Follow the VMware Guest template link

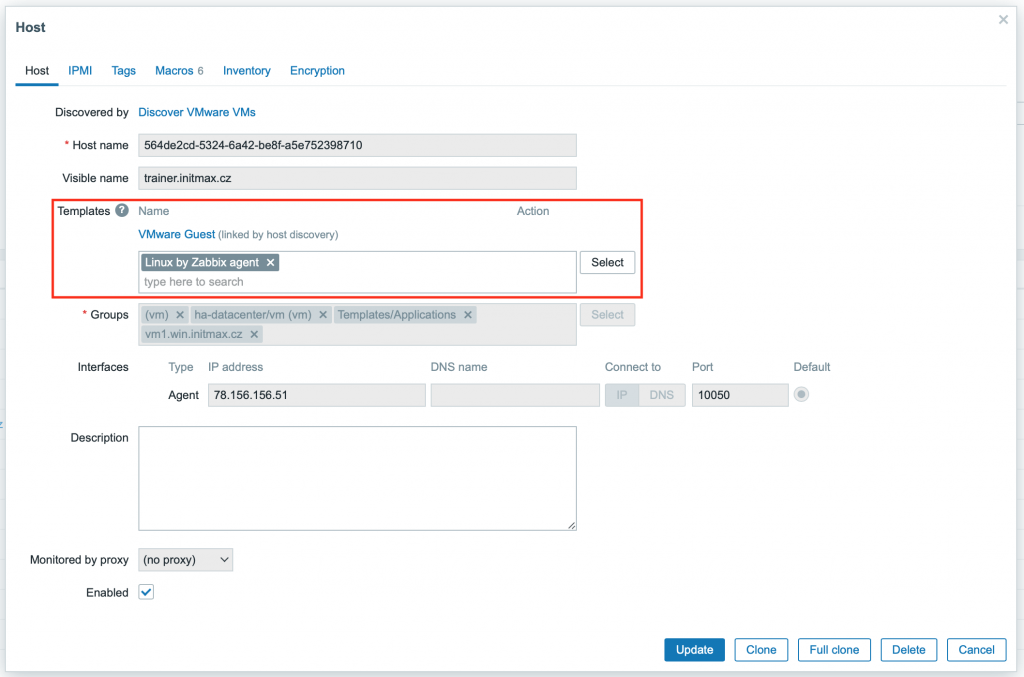point(176,234)
